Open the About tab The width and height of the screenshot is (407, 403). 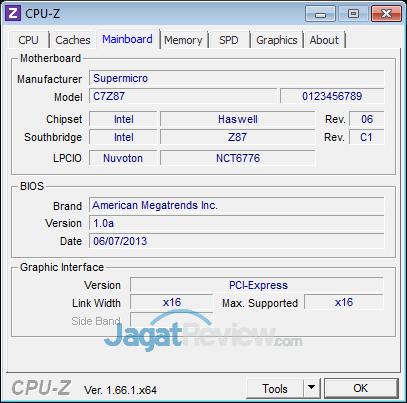(324, 40)
